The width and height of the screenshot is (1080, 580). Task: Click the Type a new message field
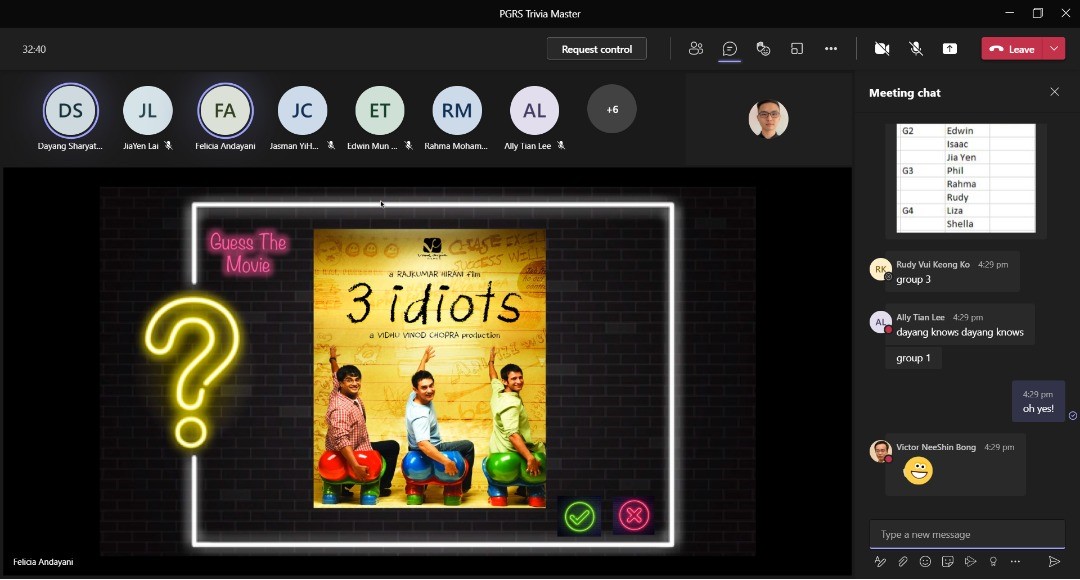tap(967, 534)
